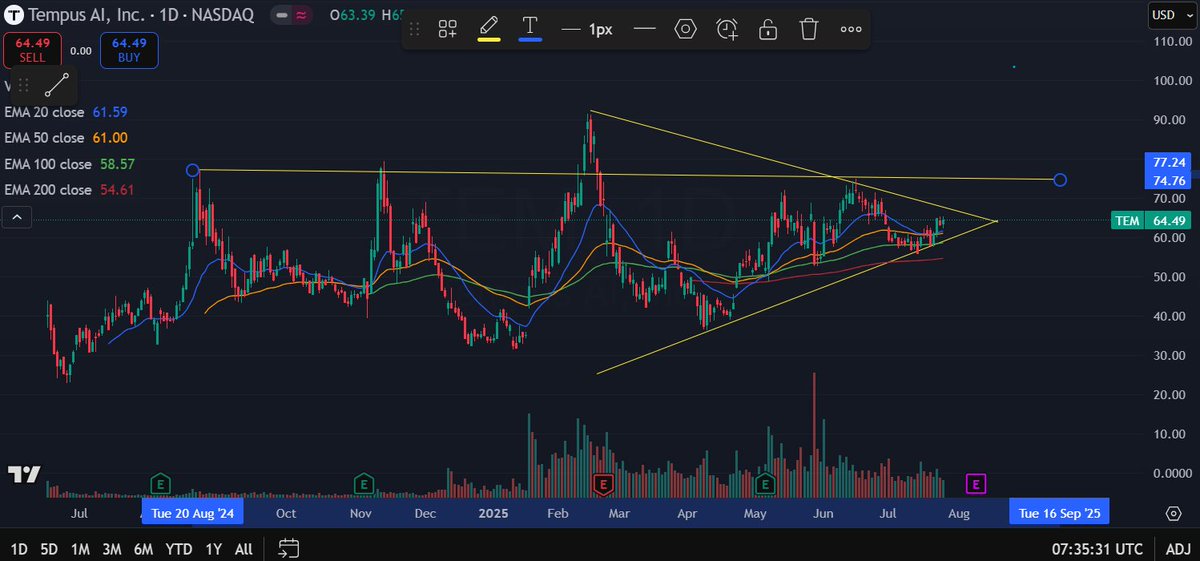Change the line color via pencil icon
Viewport: 1200px width, 561px height.
[x=488, y=29]
